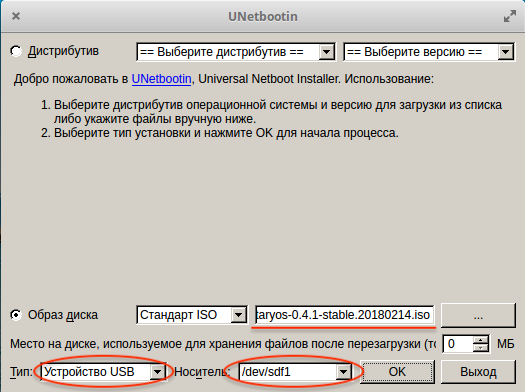Click the Носитель: label
Image resolution: width=525 pixels, height=392 pixels.
coord(202,372)
